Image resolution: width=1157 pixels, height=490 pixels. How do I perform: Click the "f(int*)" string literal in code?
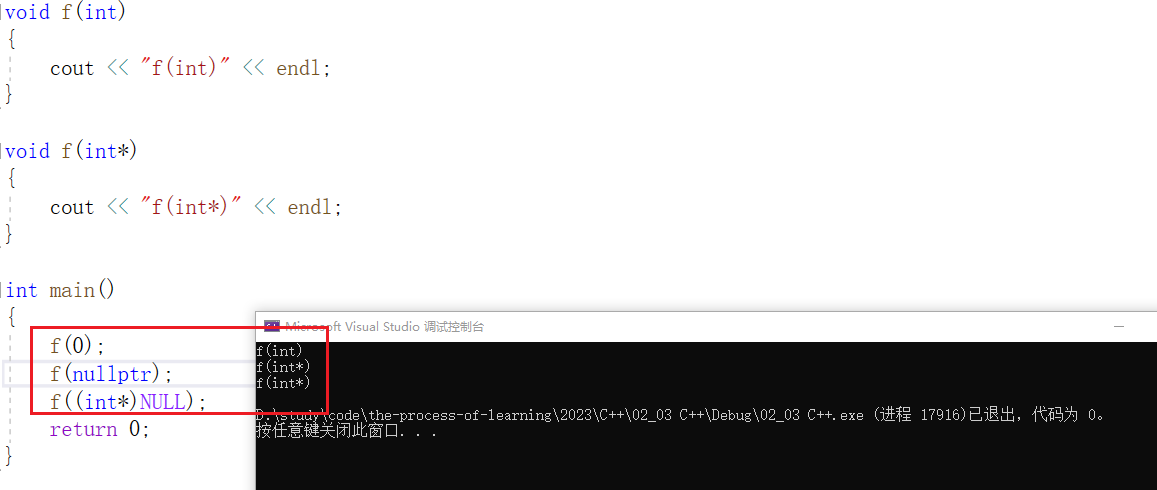(x=190, y=207)
